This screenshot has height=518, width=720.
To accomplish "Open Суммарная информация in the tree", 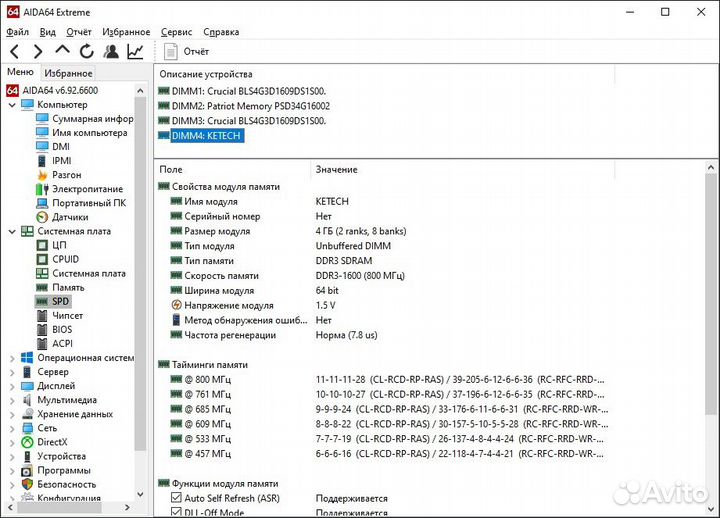I will tap(84, 118).
